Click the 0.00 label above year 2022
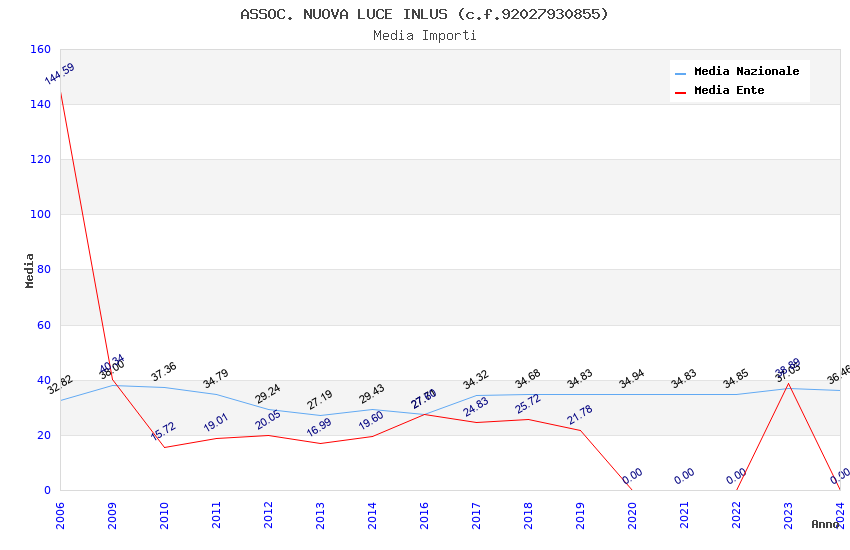This screenshot has height=550, width=850. click(736, 476)
